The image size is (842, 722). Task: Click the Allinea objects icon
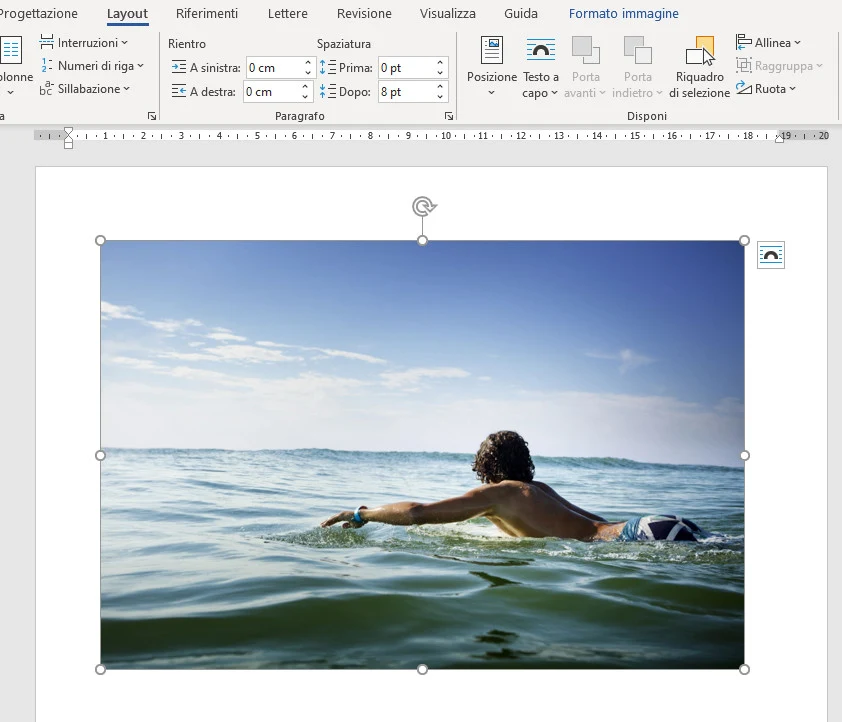pos(744,43)
